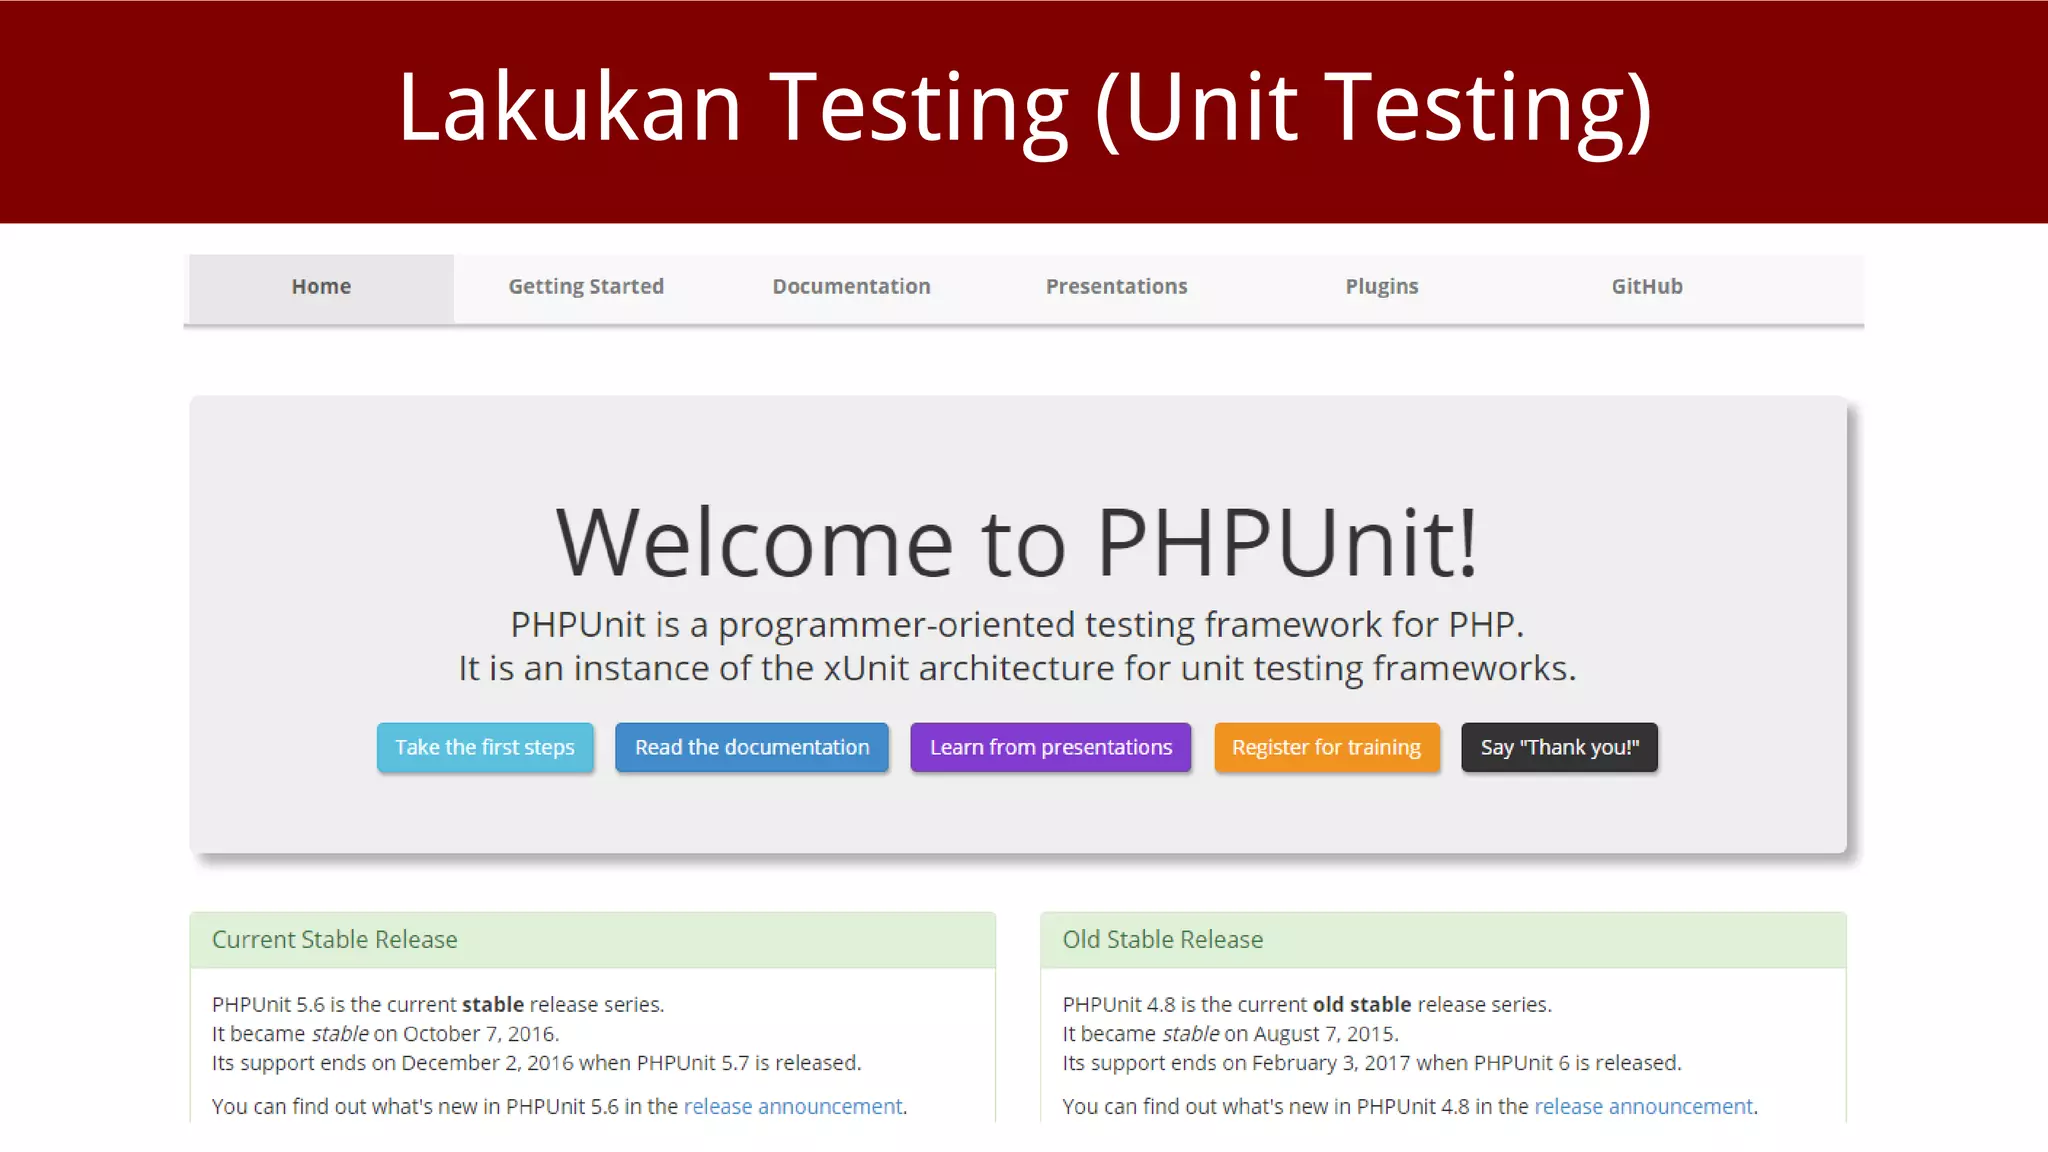
Task: Visit the GitHub tab
Action: pos(1646,287)
